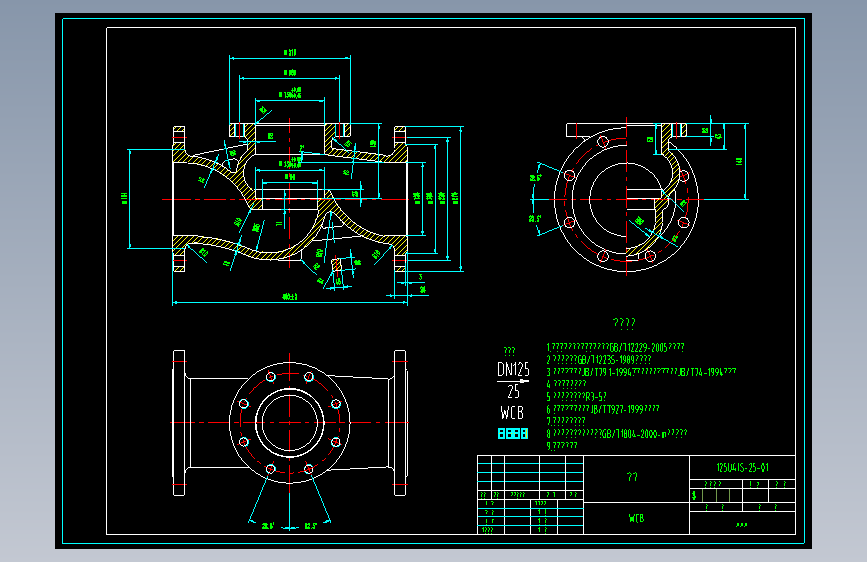The width and height of the screenshot is (867, 562).
Task: Select the large white WCB label under 25
Action: pyautogui.click(x=512, y=413)
